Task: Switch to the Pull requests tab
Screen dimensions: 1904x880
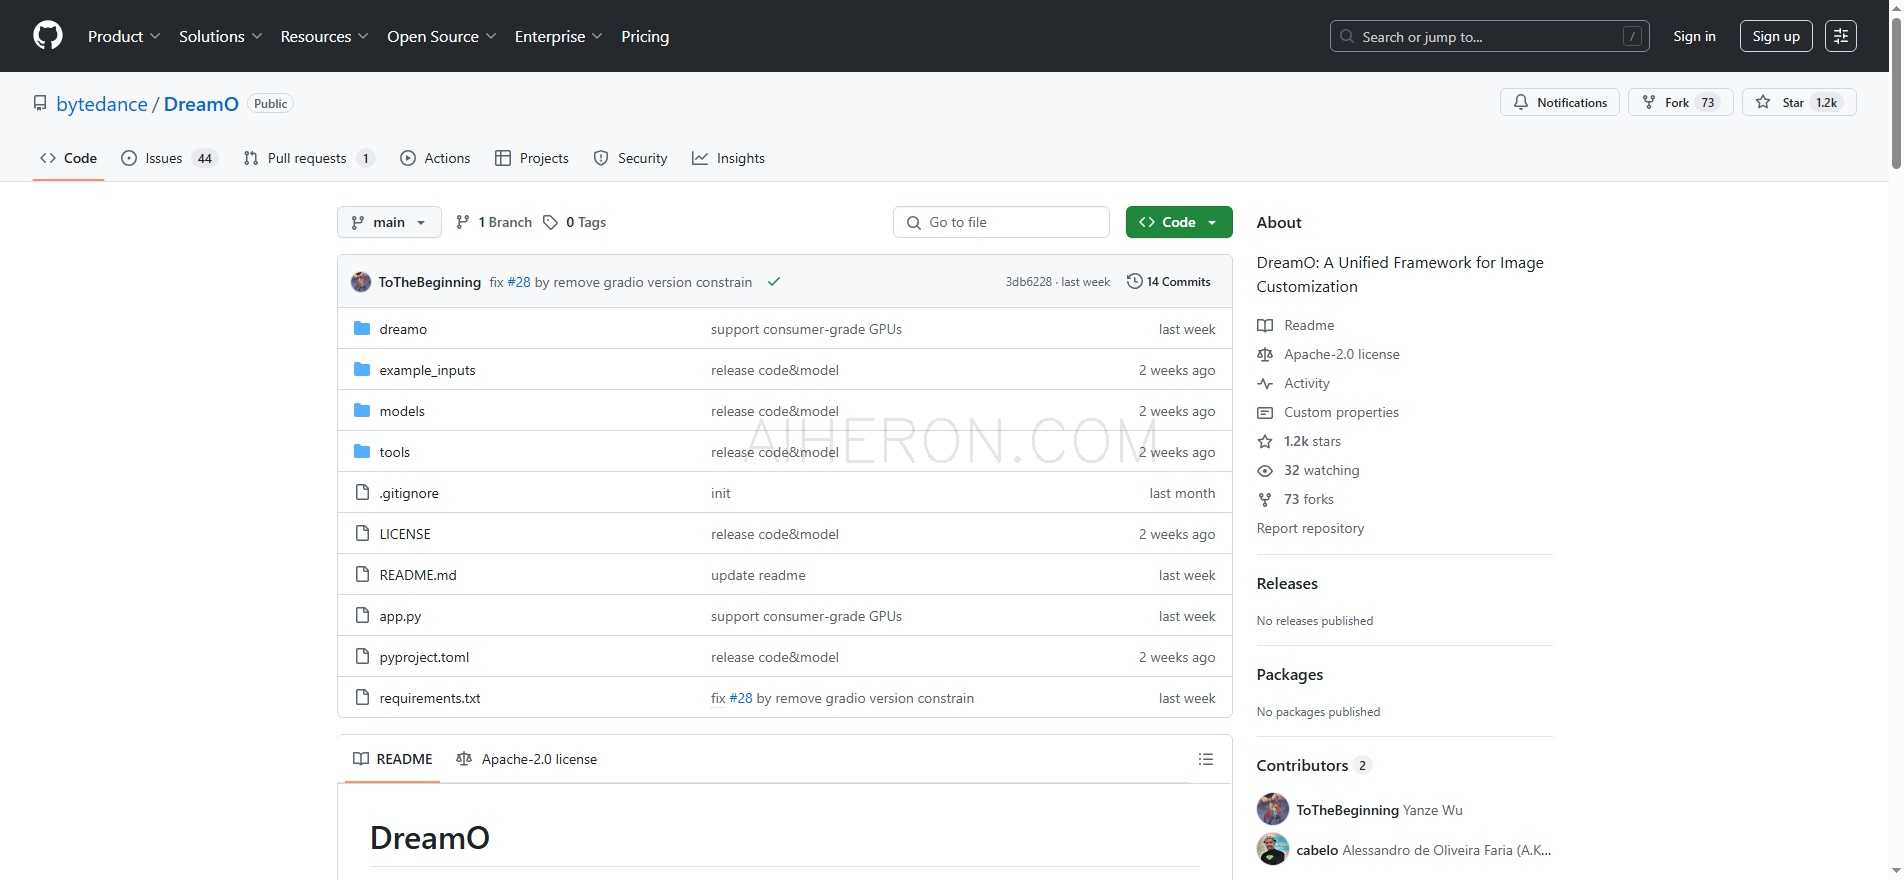Action: coord(309,158)
